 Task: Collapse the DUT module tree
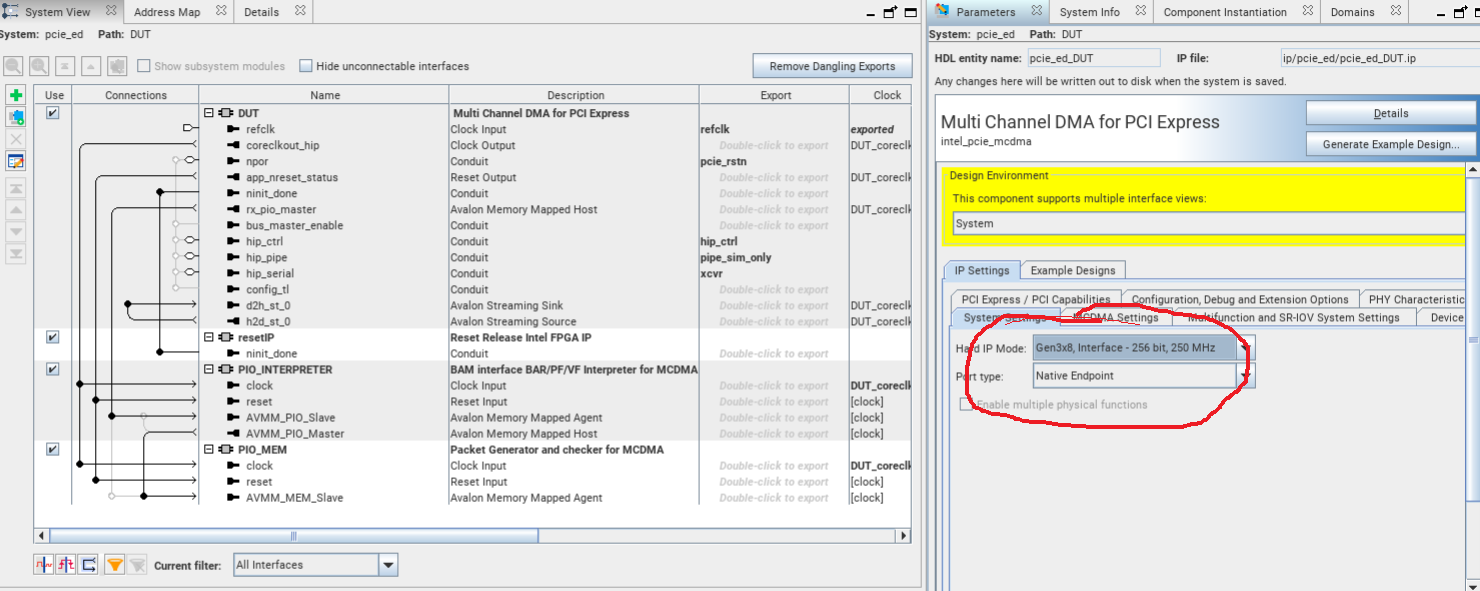209,113
